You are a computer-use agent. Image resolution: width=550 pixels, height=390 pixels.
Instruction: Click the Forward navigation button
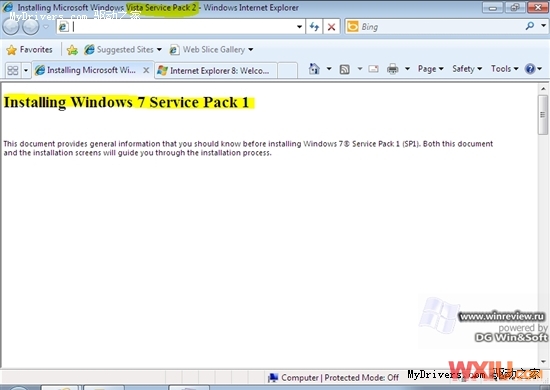pyautogui.click(x=31, y=27)
